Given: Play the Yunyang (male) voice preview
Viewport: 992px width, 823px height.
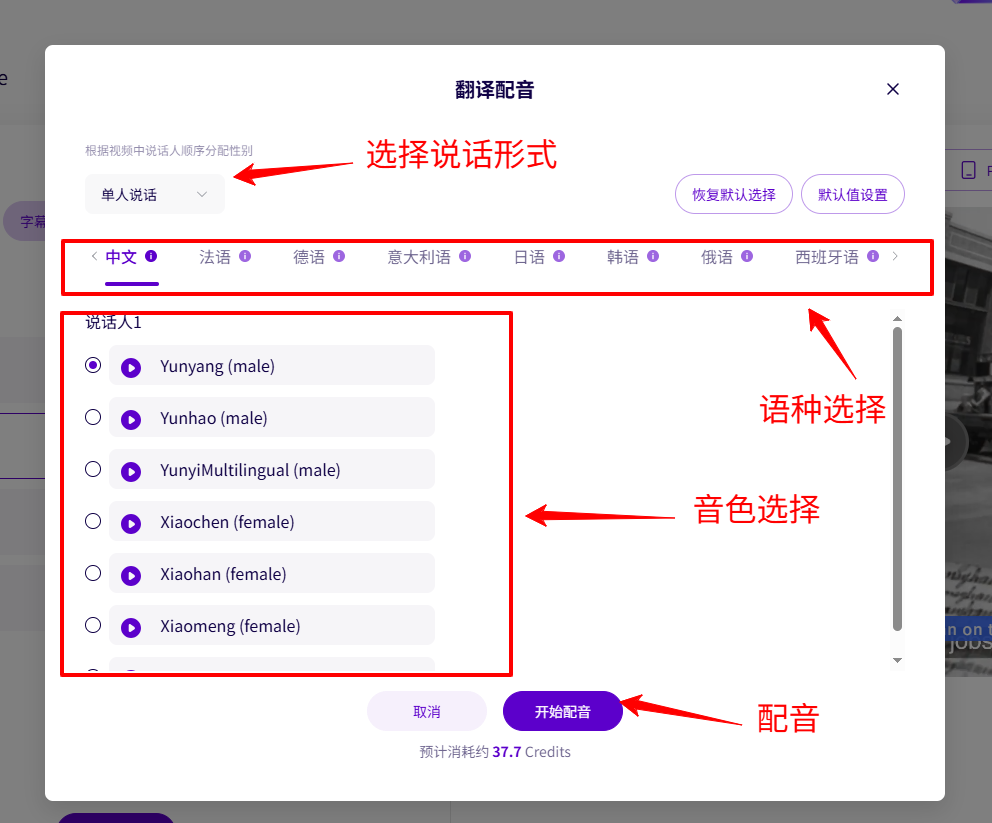Looking at the screenshot, I should pos(131,367).
